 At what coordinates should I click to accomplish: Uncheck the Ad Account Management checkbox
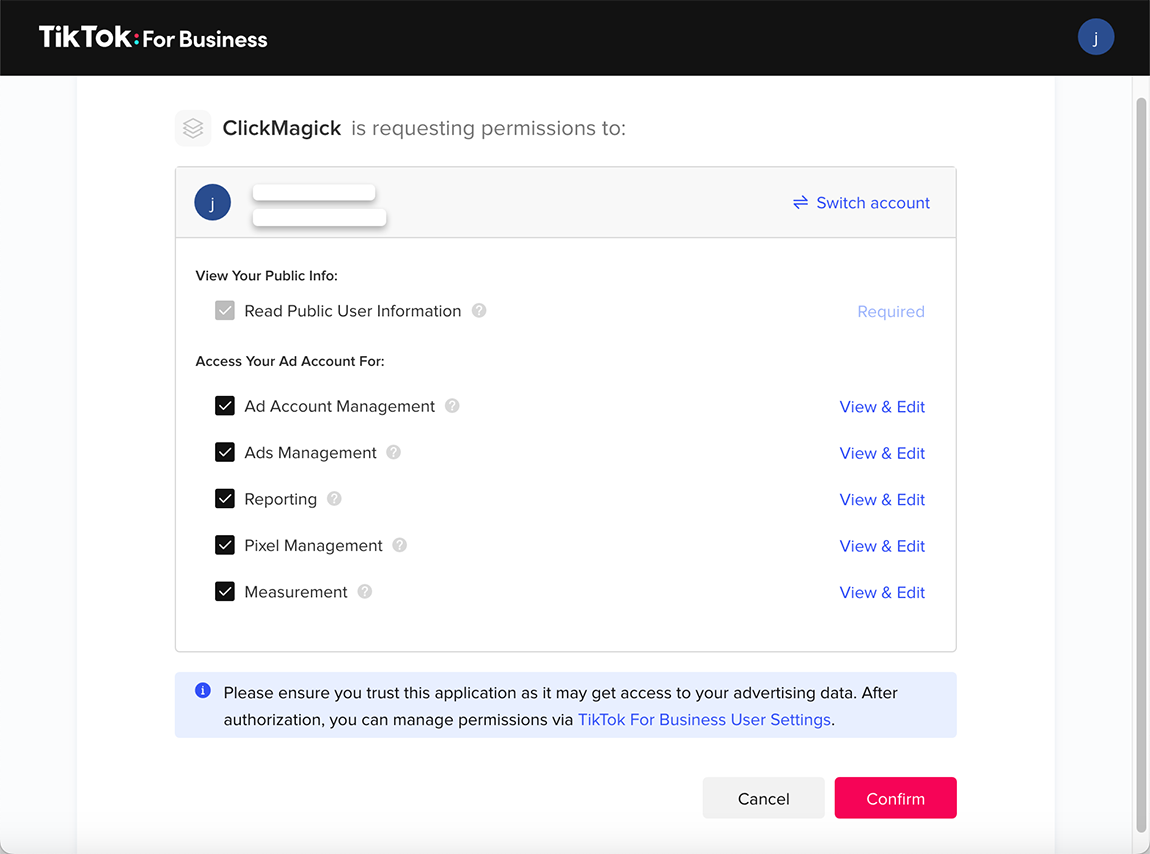(225, 406)
